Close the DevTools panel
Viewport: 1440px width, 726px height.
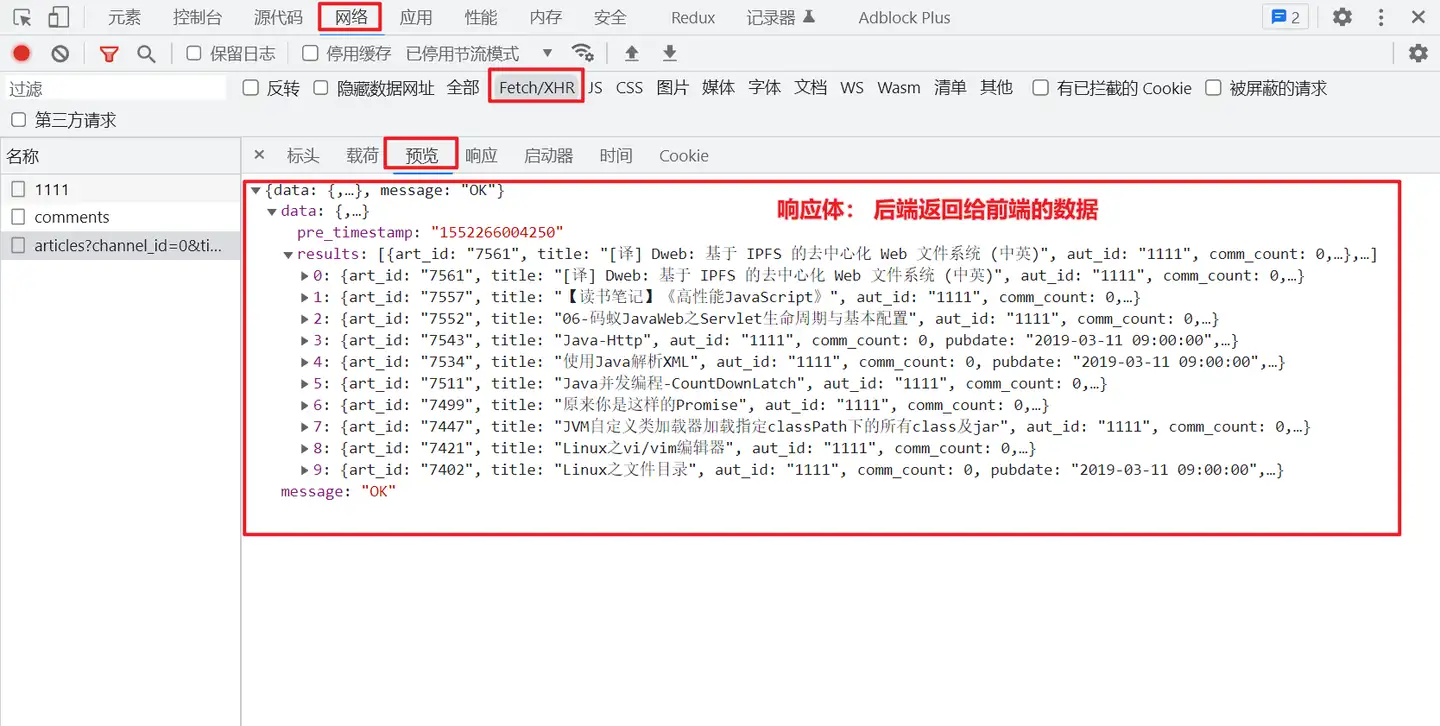[1418, 17]
